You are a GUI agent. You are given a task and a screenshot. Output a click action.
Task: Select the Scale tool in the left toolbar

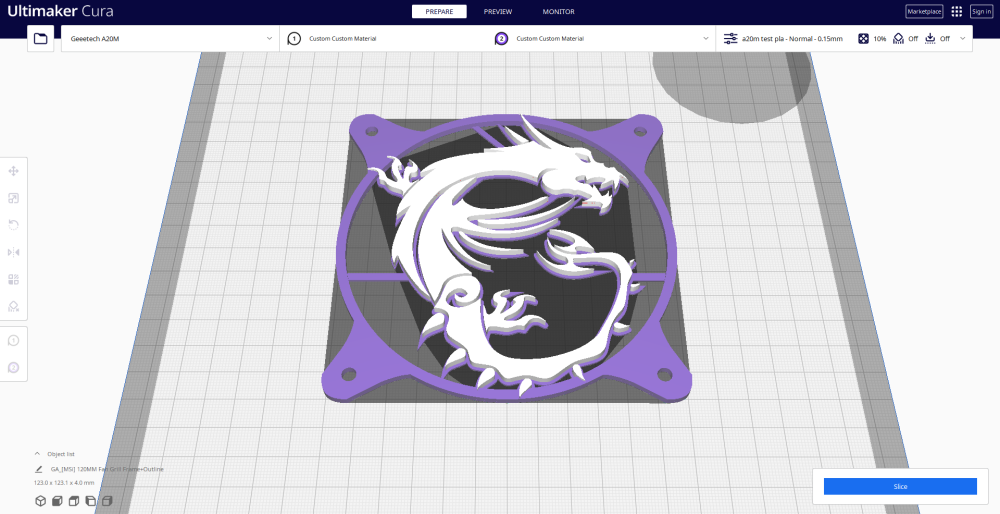point(13,198)
